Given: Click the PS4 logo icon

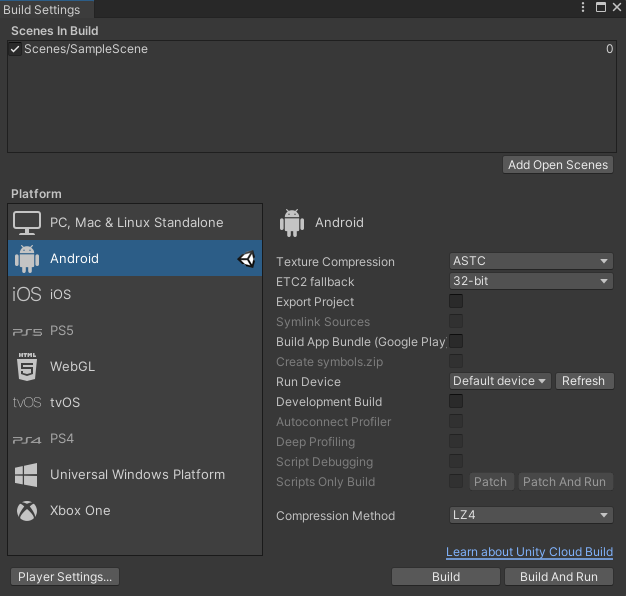Looking at the screenshot, I should click(27, 440).
